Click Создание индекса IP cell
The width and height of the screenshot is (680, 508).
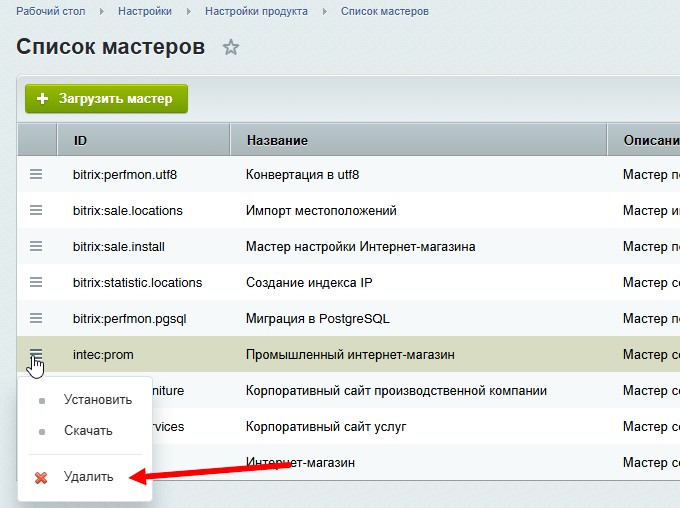[x=309, y=283]
